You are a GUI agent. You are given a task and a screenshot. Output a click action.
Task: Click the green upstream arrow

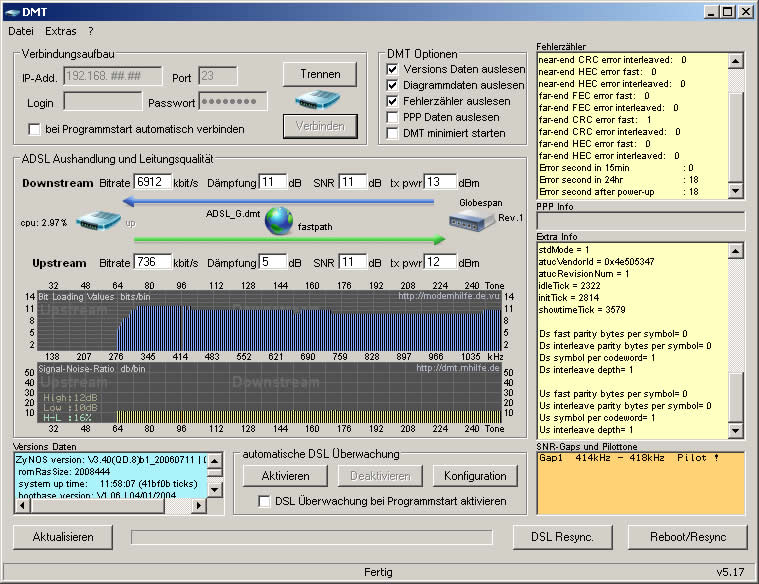click(290, 240)
